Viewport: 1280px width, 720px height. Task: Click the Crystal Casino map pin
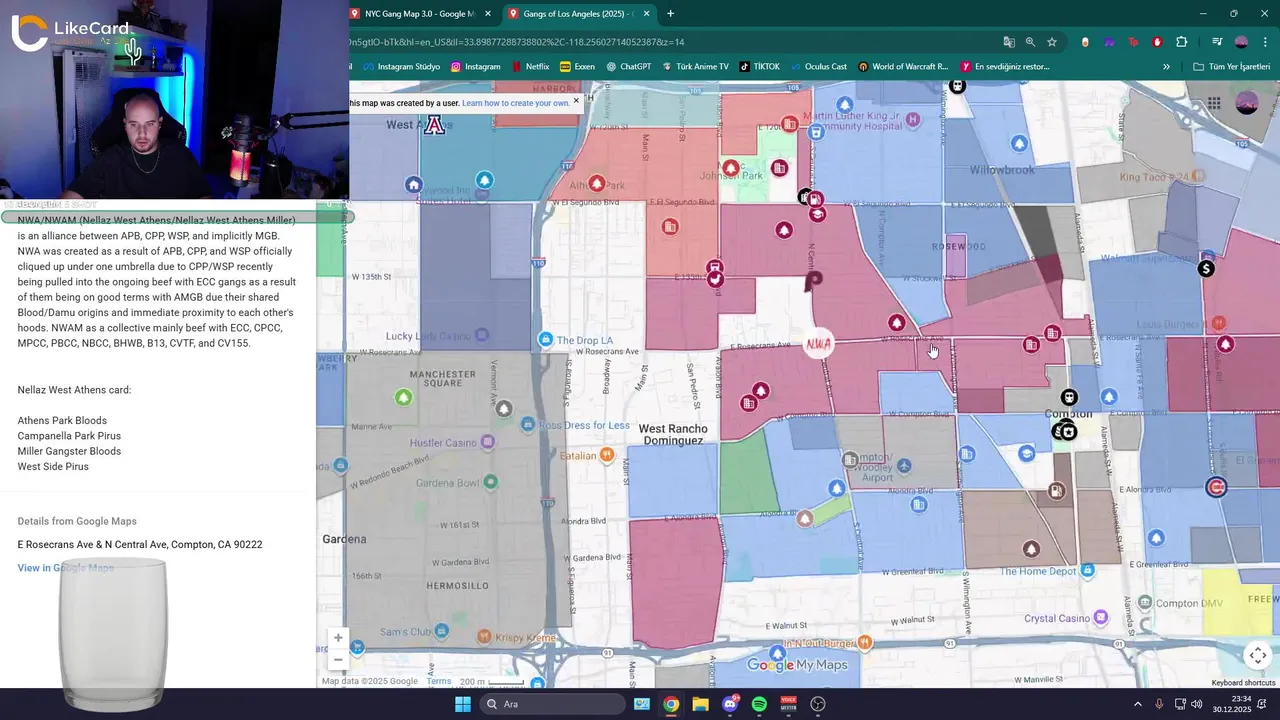click(1099, 618)
